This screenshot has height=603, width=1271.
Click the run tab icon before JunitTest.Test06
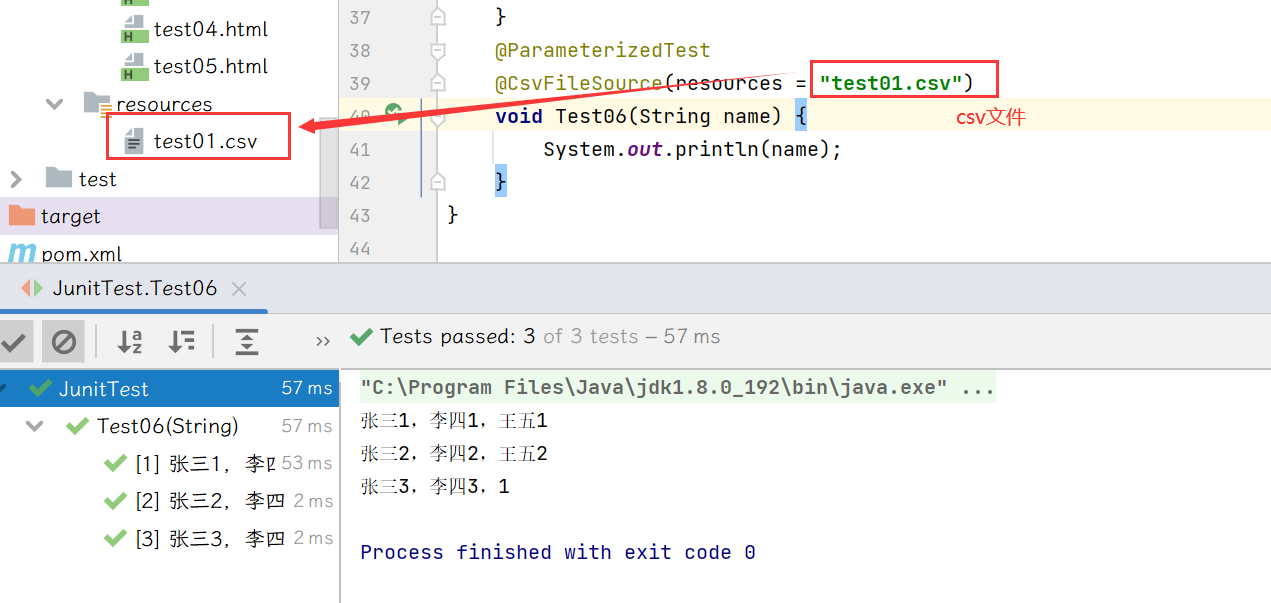pyautogui.click(x=33, y=289)
